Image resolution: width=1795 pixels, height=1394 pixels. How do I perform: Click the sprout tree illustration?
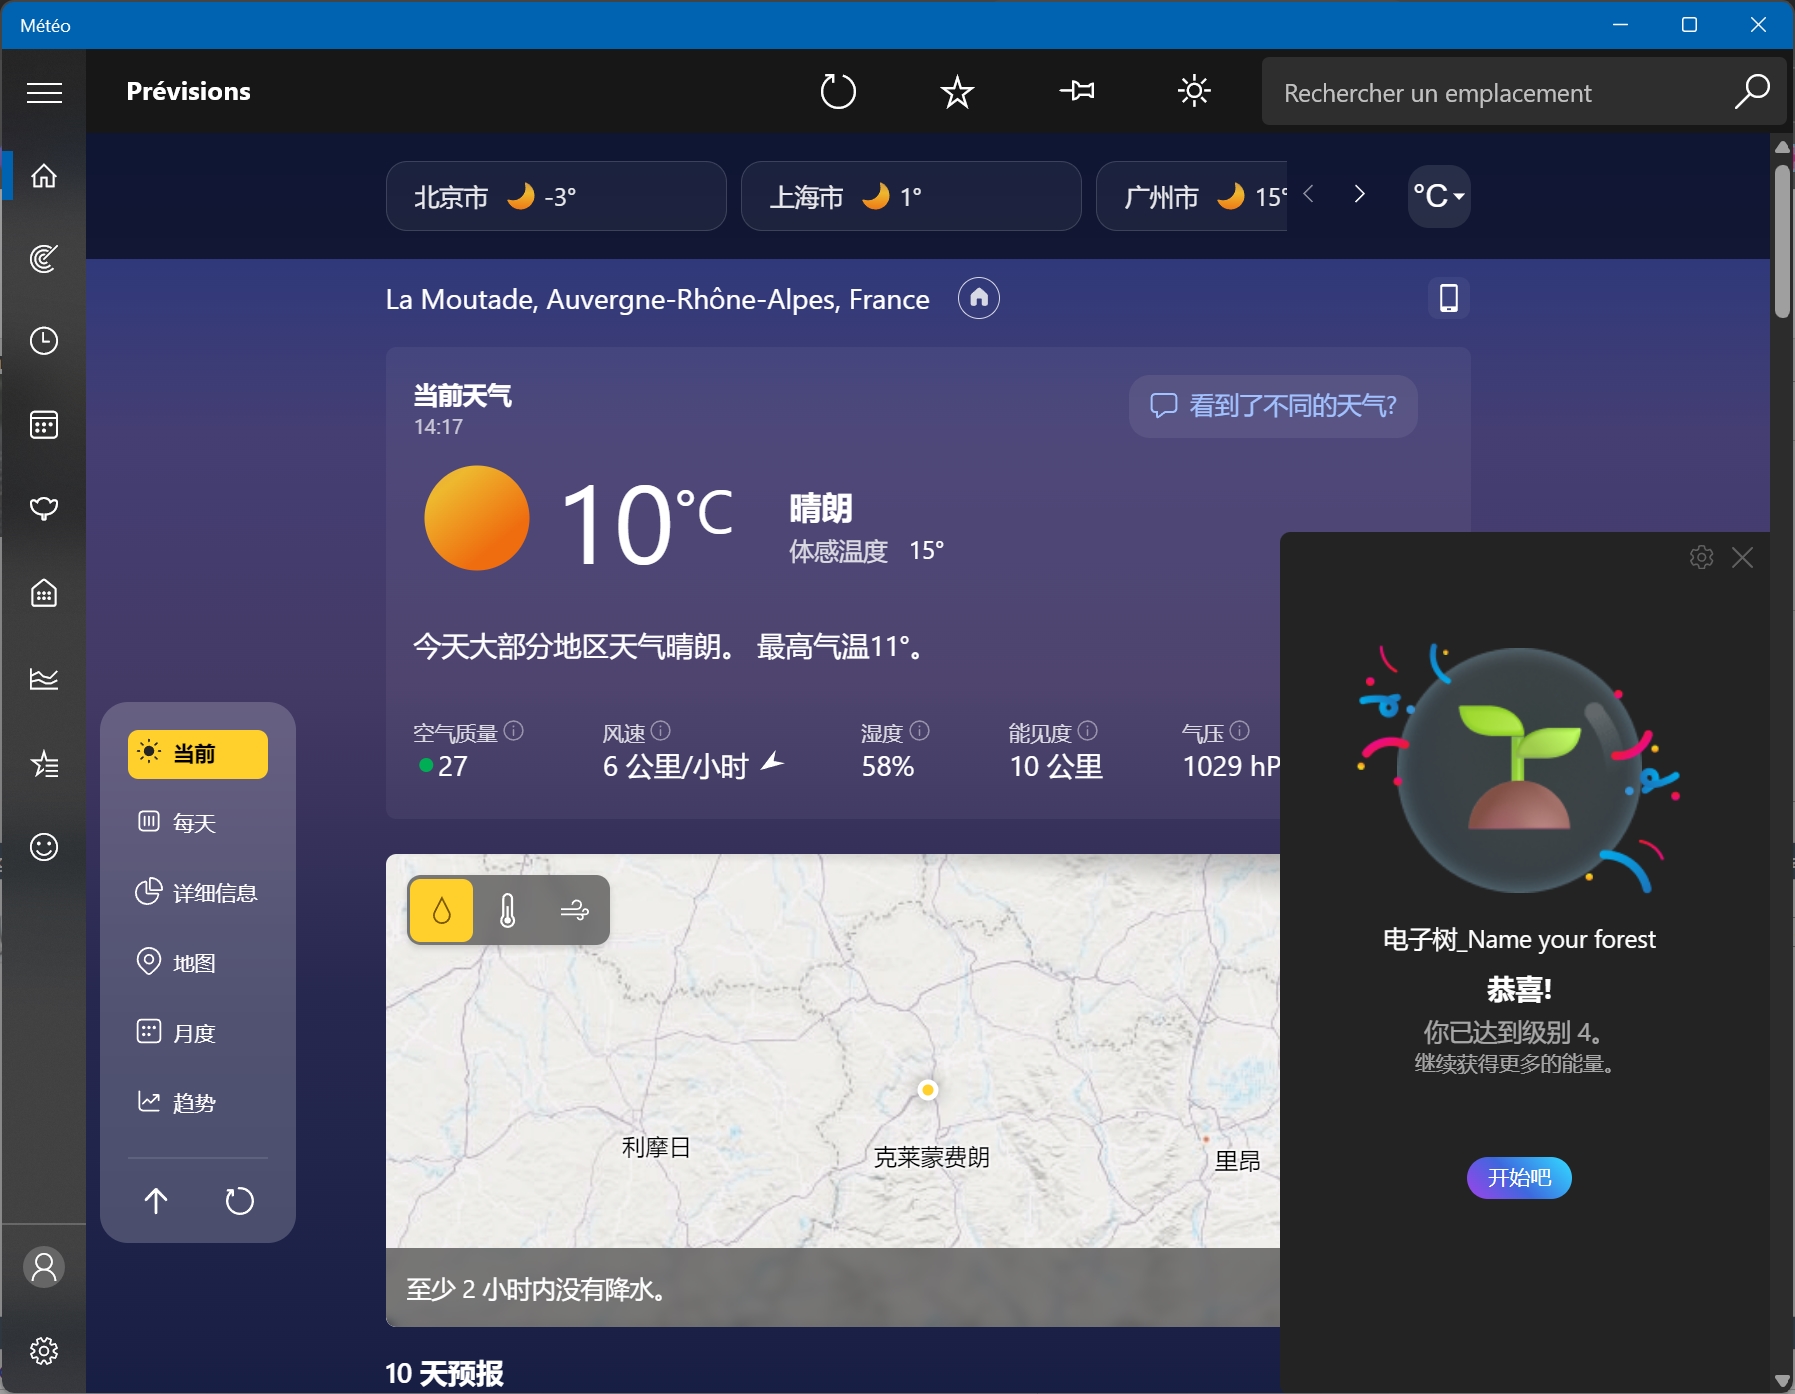(x=1520, y=769)
